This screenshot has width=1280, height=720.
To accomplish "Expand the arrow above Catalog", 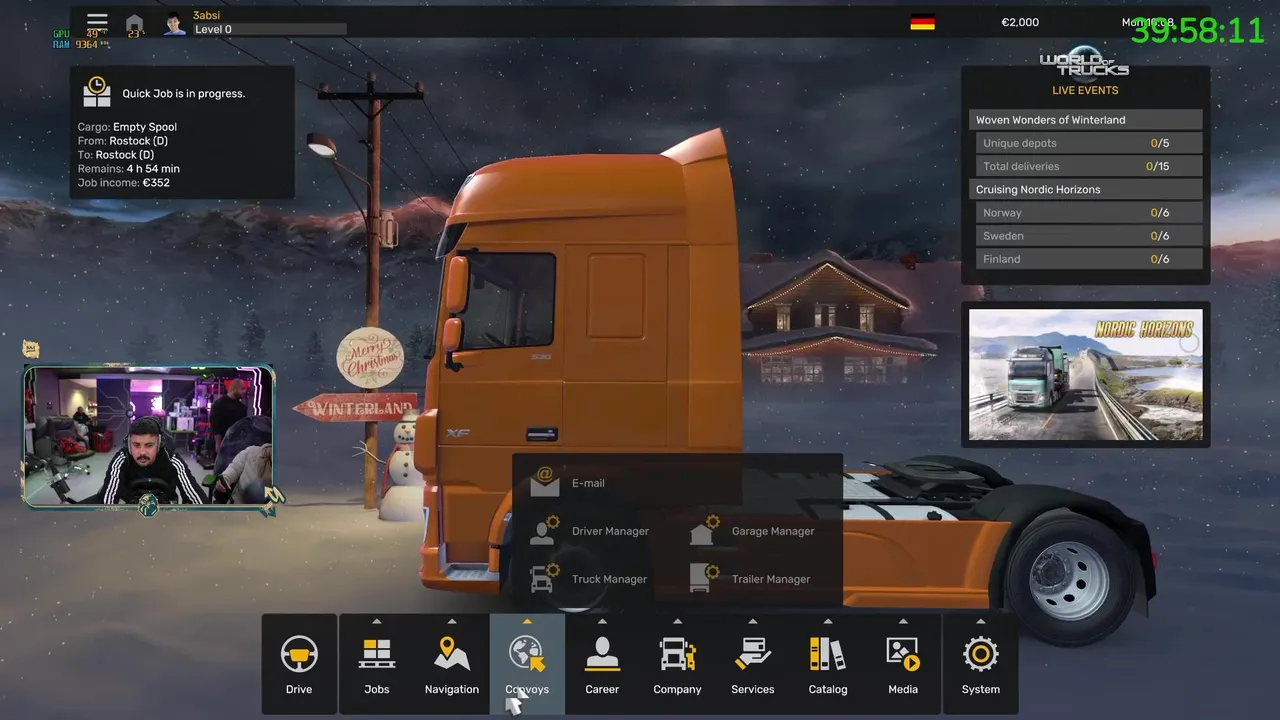I will 828,621.
